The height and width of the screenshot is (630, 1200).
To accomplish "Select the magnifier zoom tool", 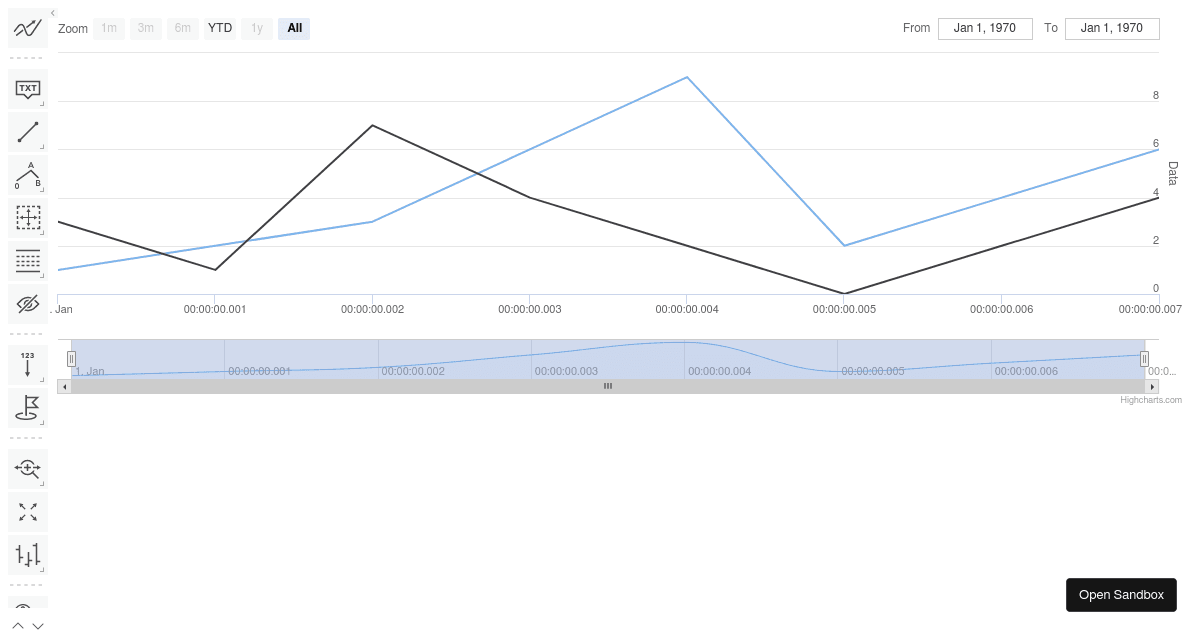I will [x=28, y=469].
